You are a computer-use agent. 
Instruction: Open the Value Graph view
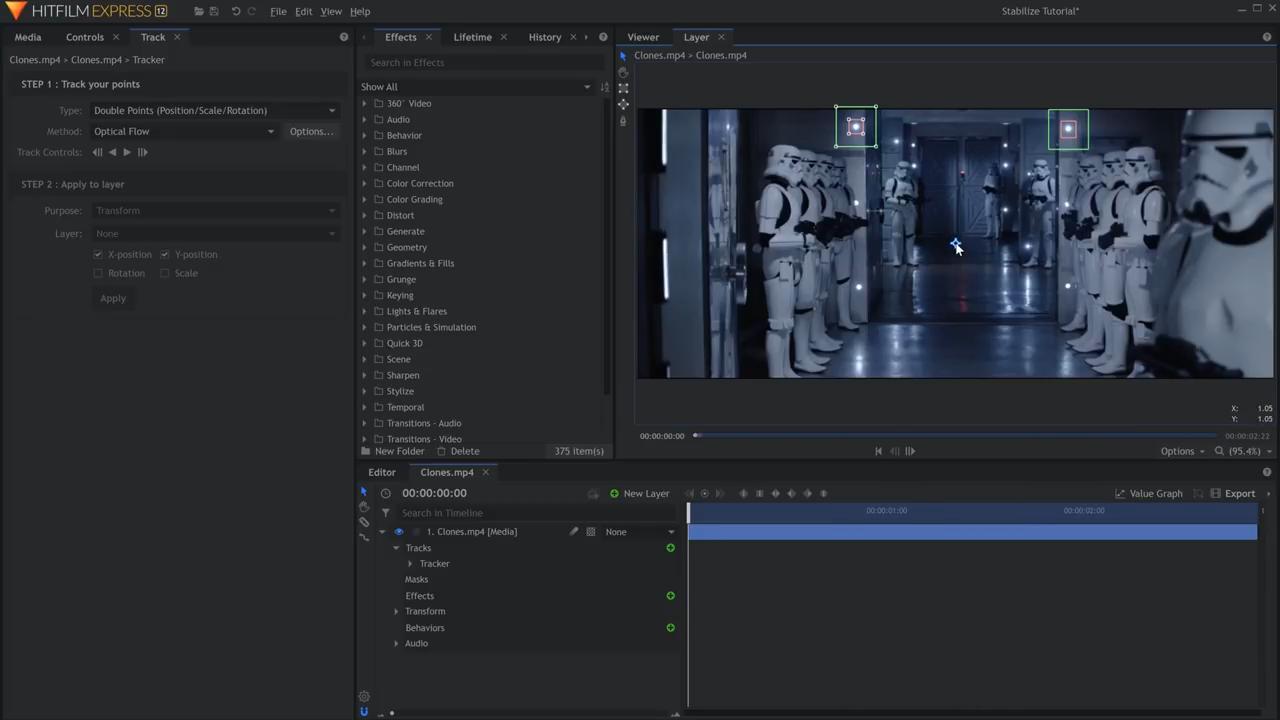point(1149,493)
